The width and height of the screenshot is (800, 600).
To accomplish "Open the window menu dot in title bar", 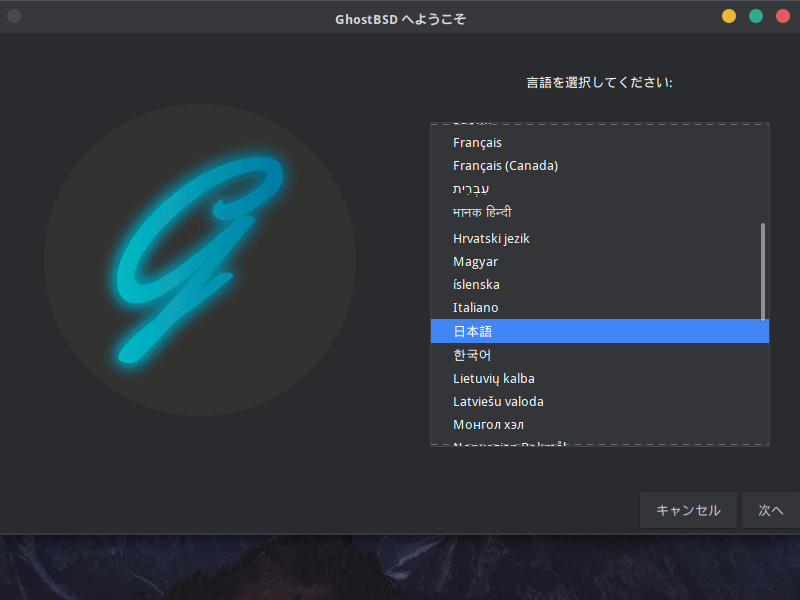I will click(14, 16).
